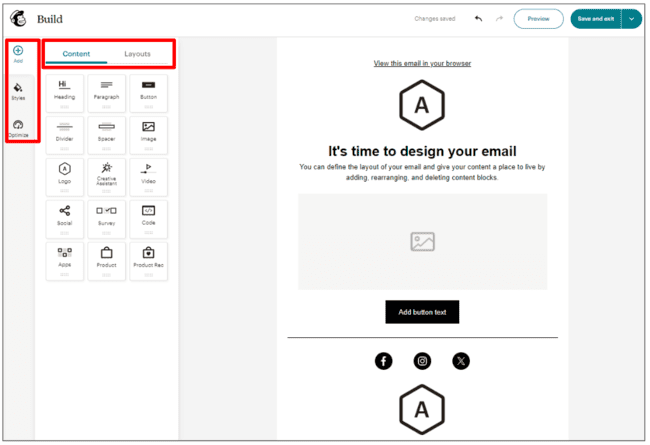Open the Optimize sidebar panel

[x=18, y=129]
